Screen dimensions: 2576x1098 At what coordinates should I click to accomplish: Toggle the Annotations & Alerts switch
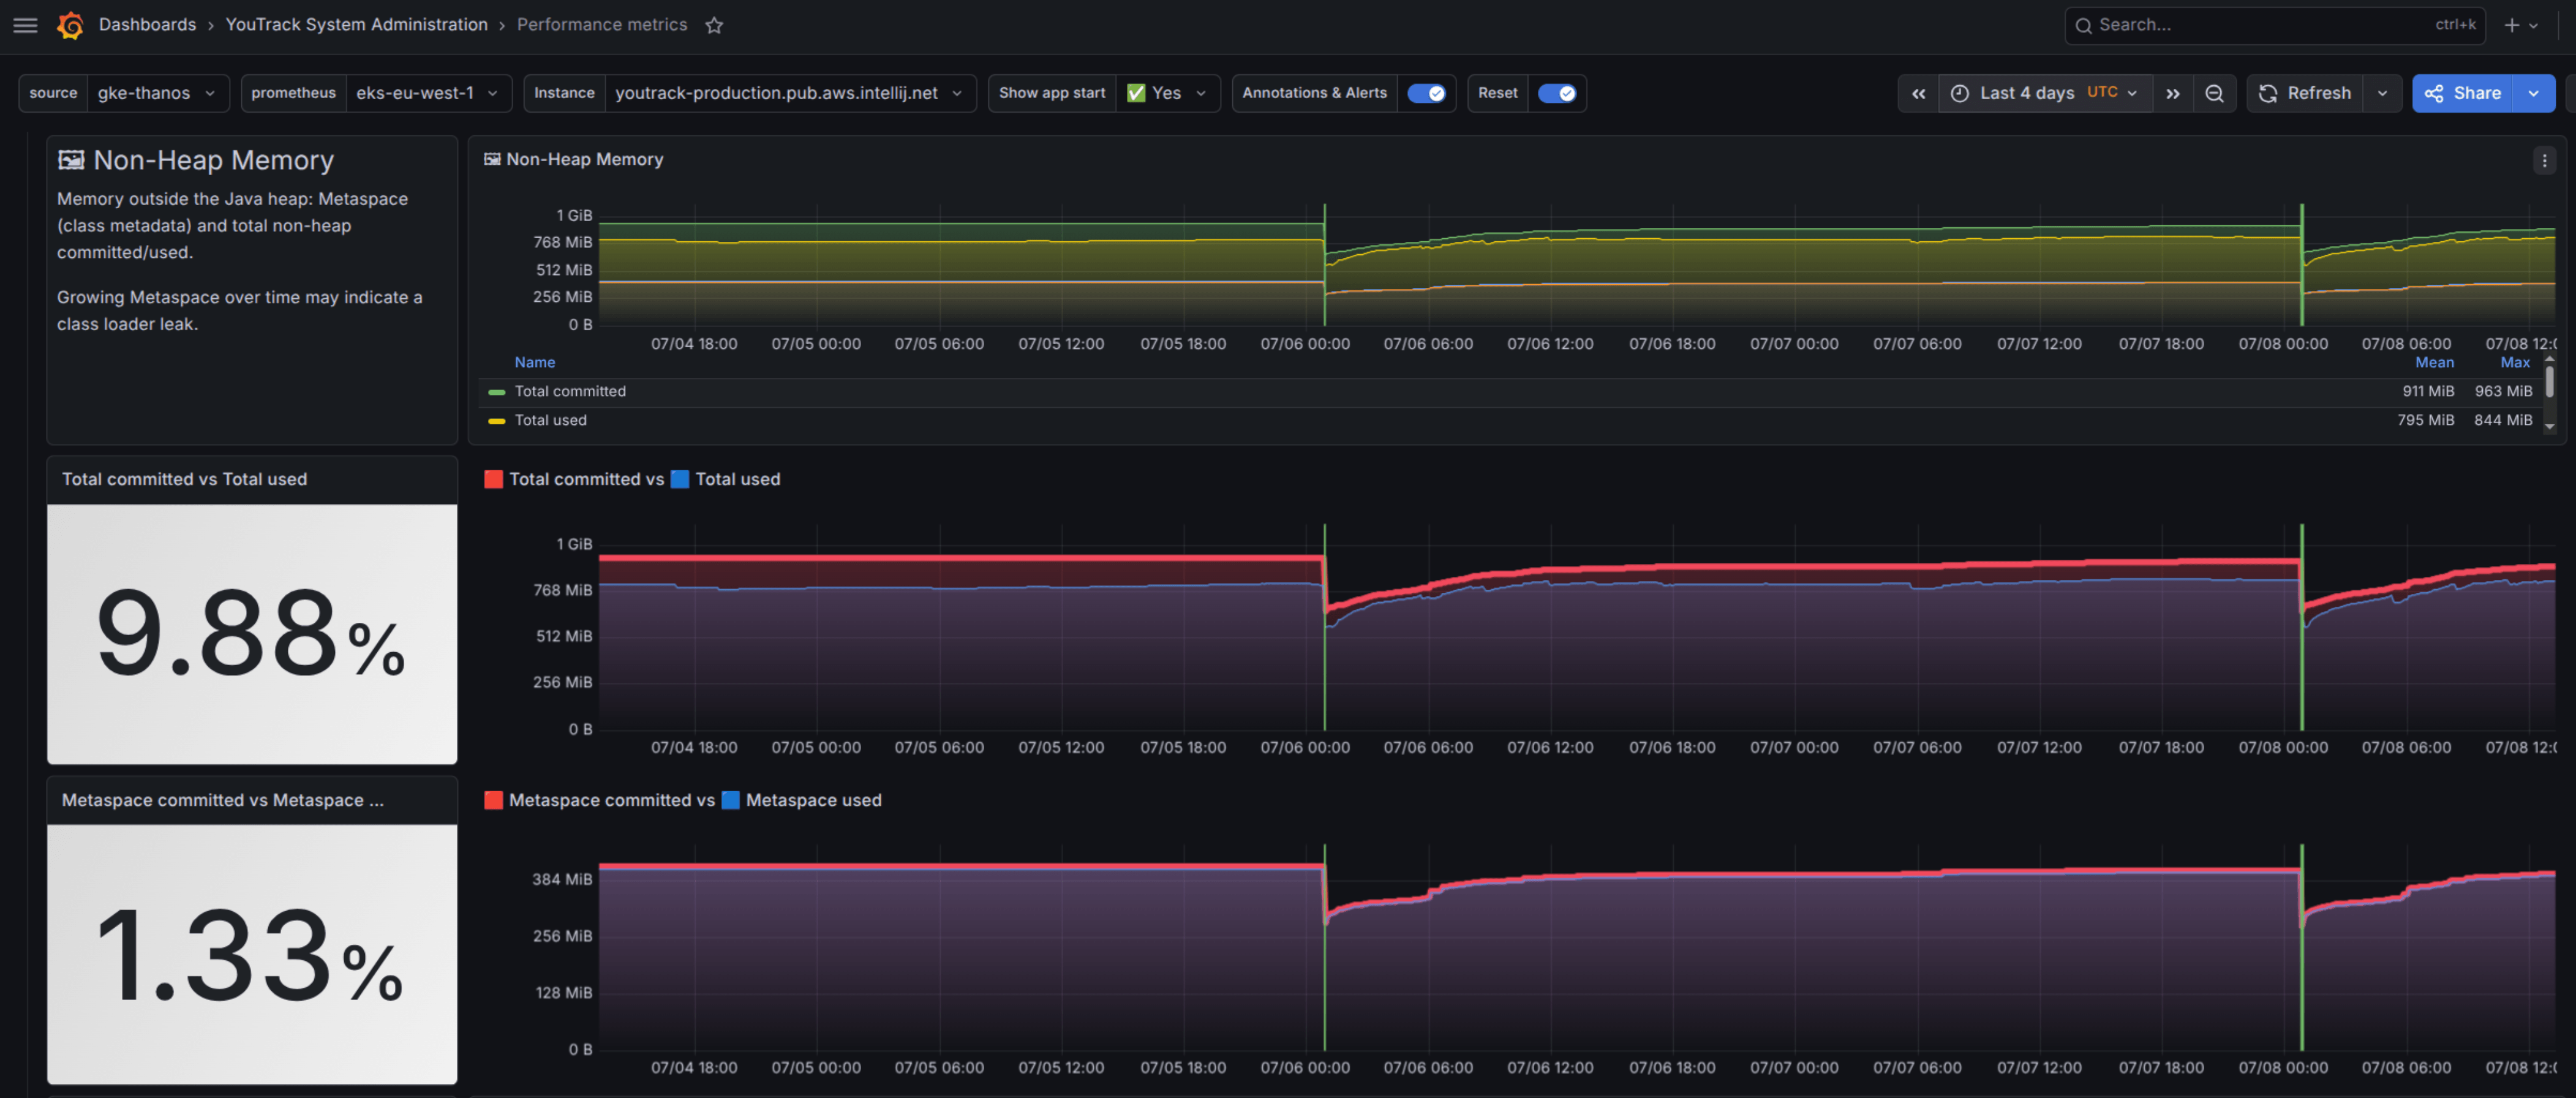(1425, 93)
